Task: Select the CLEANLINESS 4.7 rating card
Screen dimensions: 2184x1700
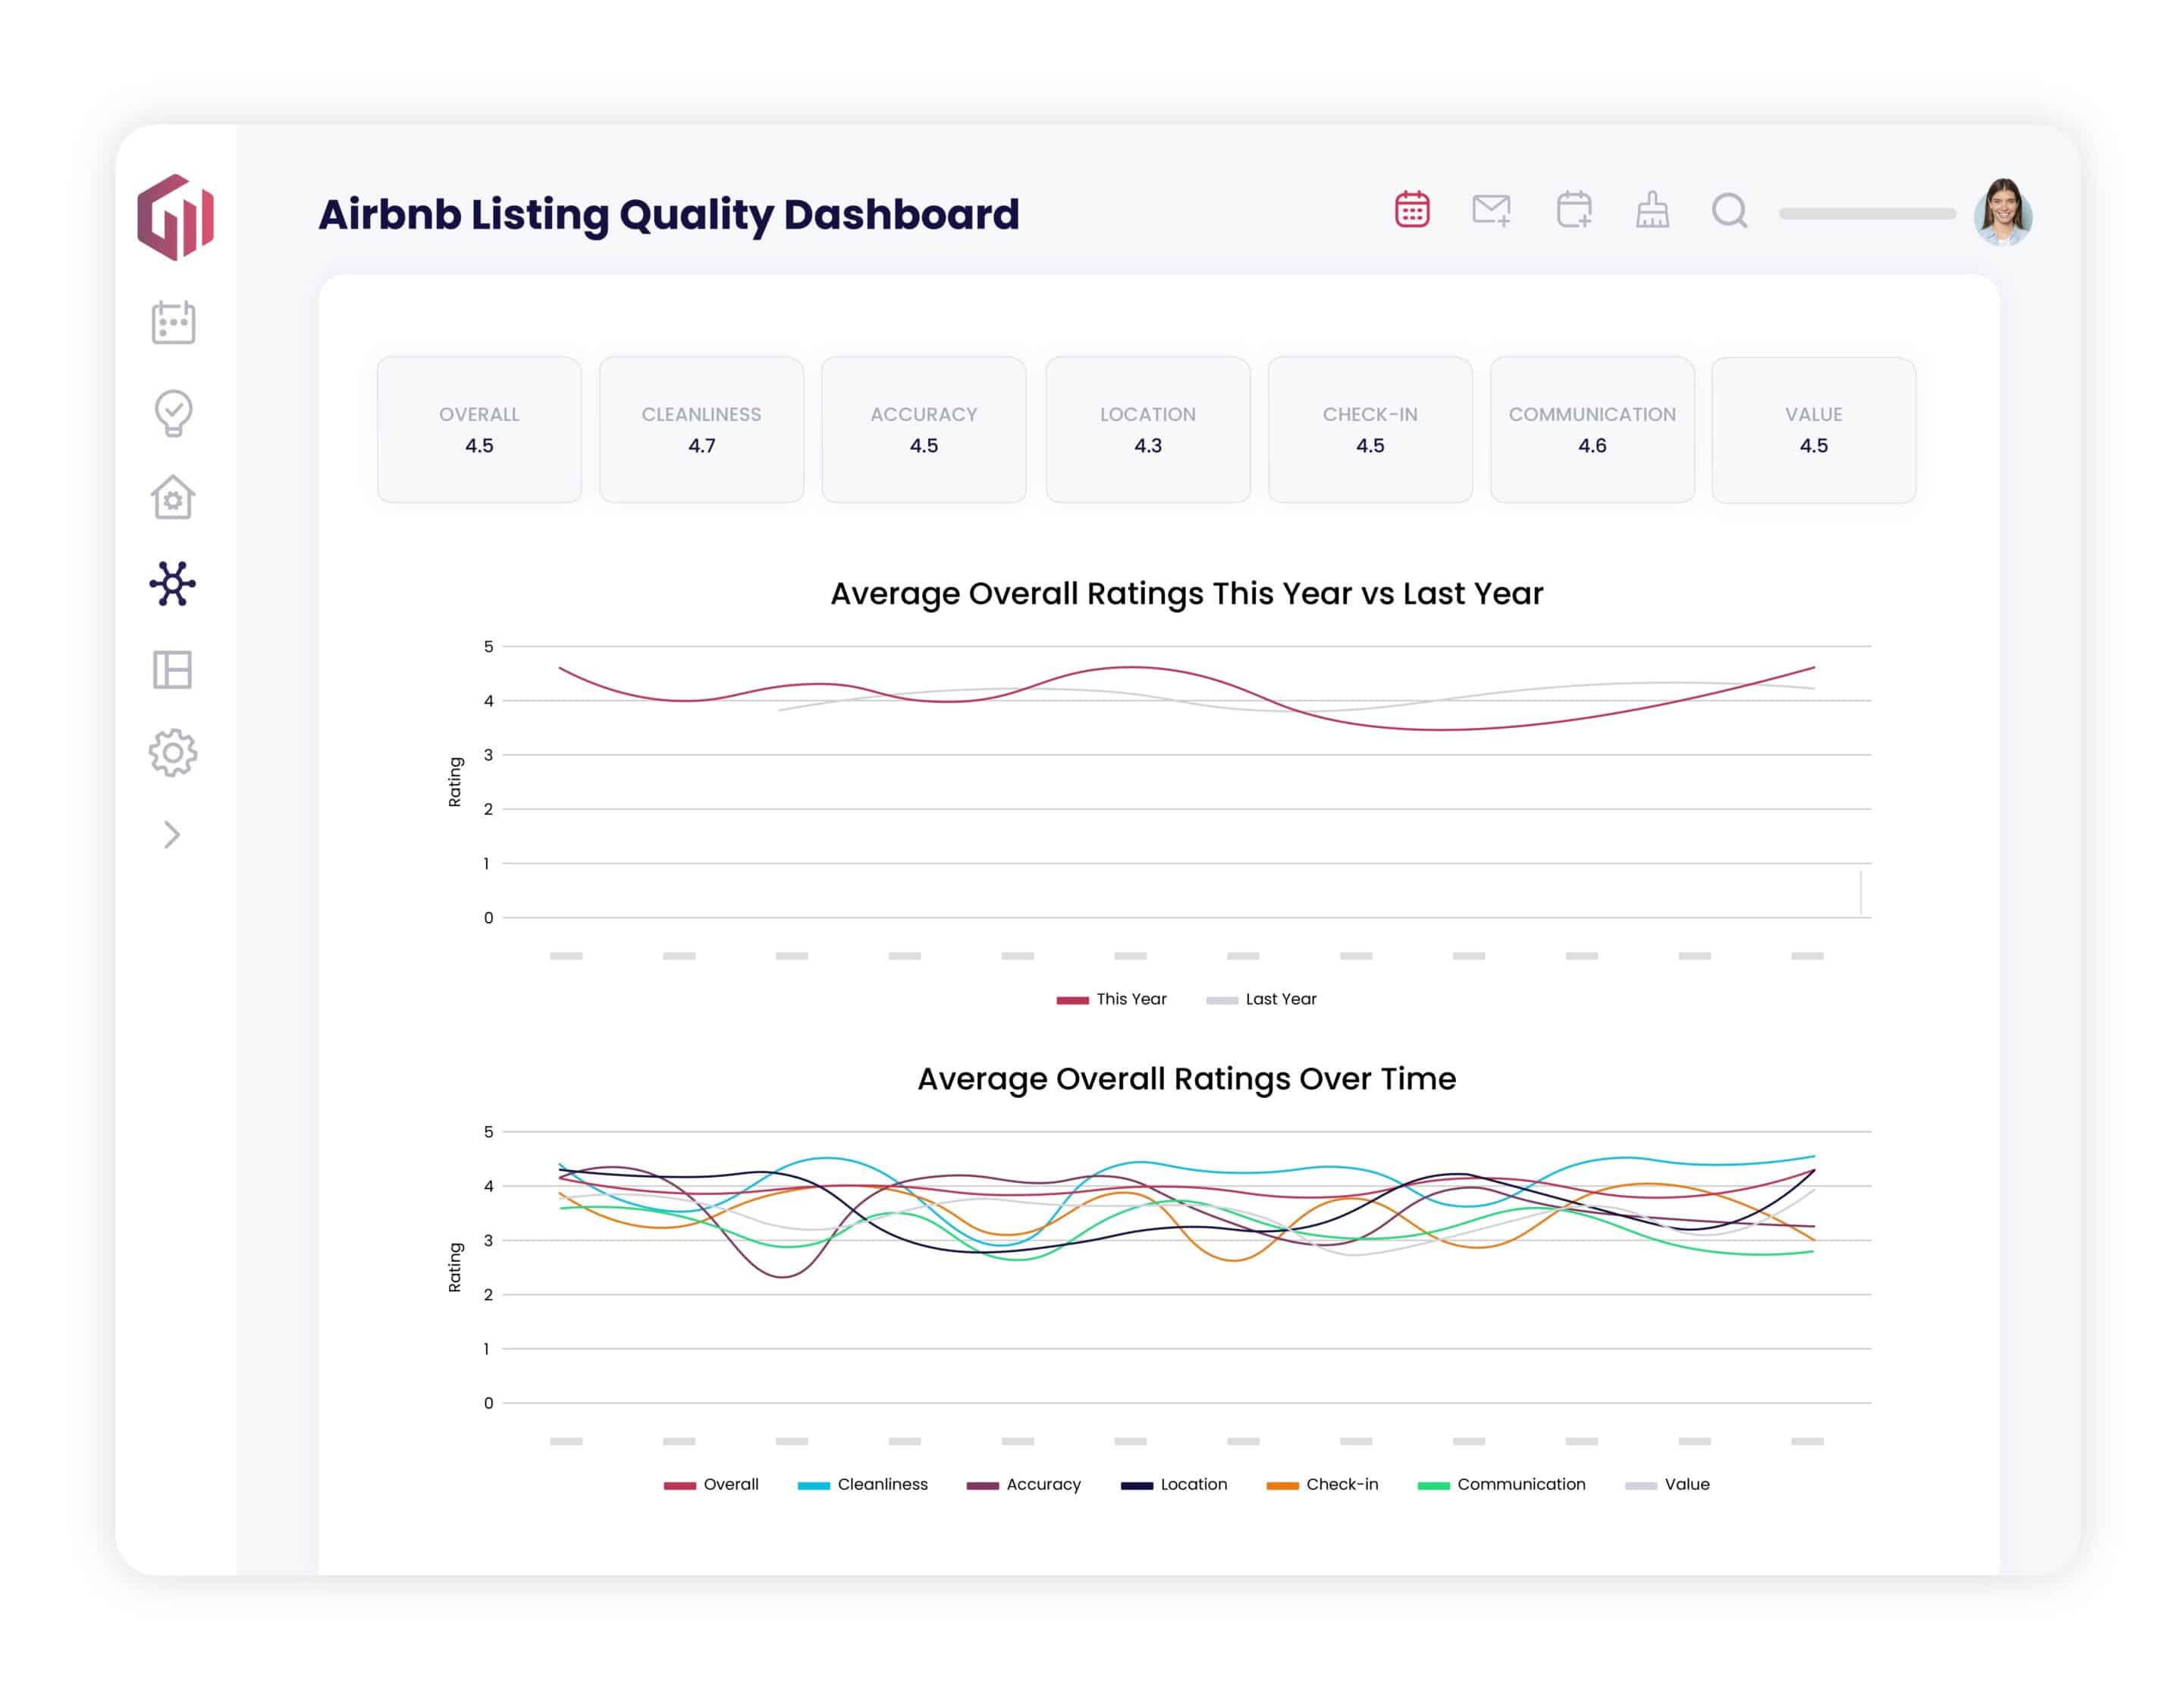Action: 701,430
